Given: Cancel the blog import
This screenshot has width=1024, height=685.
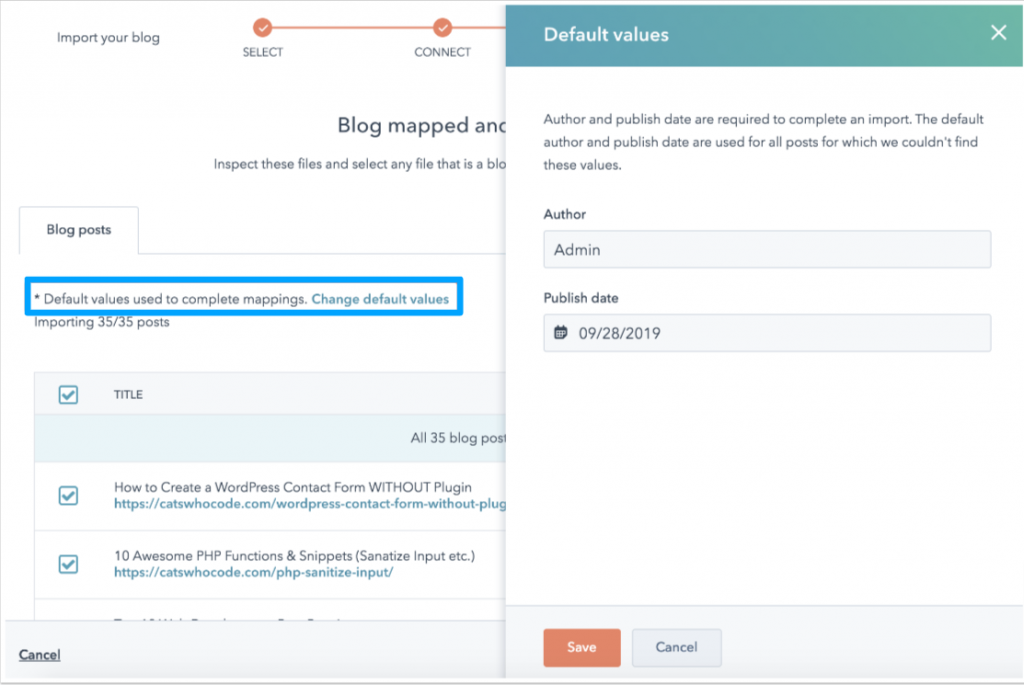Looking at the screenshot, I should coord(39,654).
